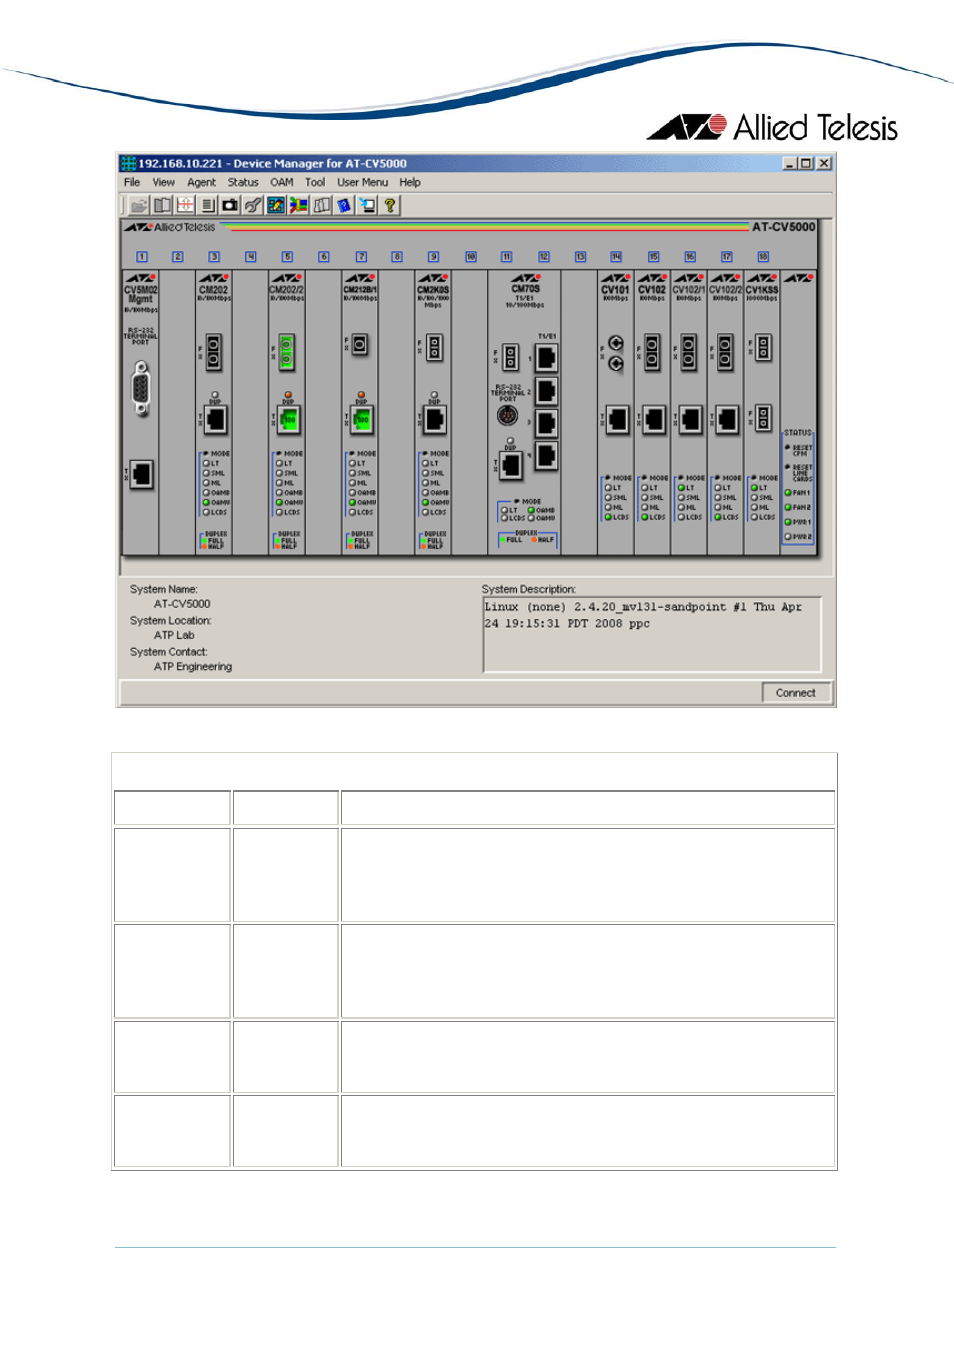Click the RS-232 serial port on CV5M02 Mgmt
954x1350 pixels.
tap(141, 388)
